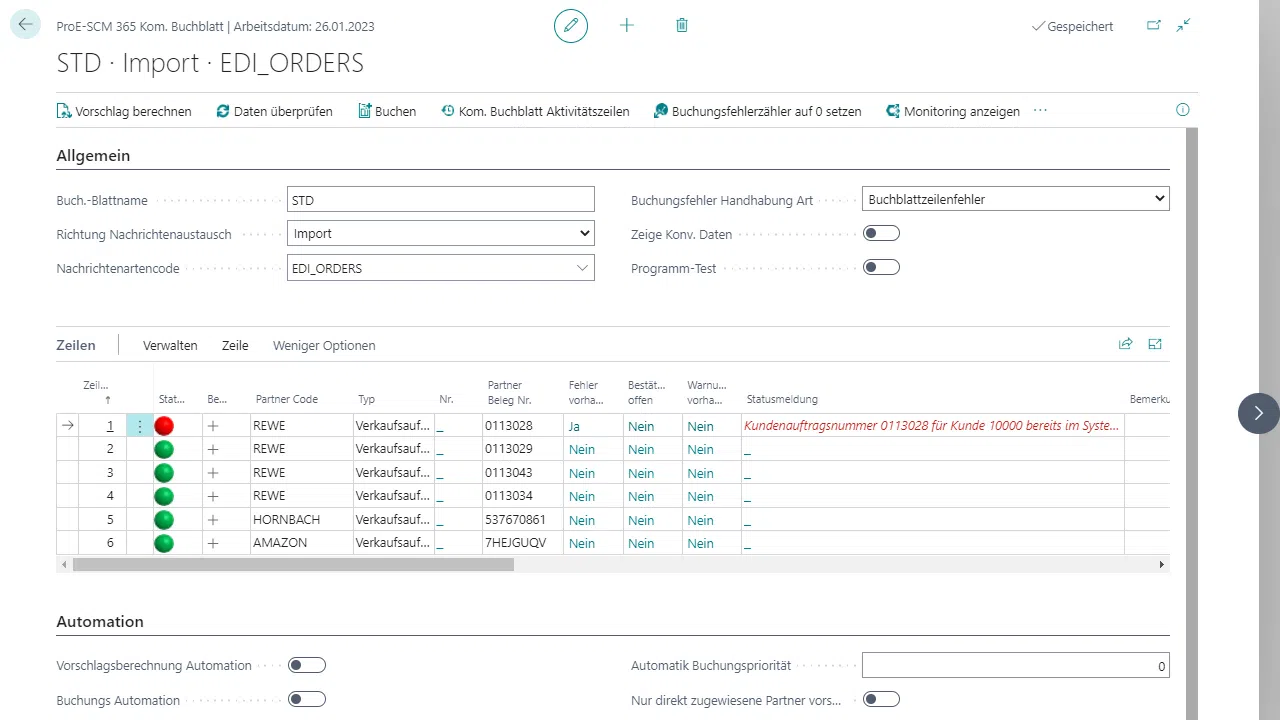Open page in new window icon
Screen dimensions: 1280x720
[1154, 26]
